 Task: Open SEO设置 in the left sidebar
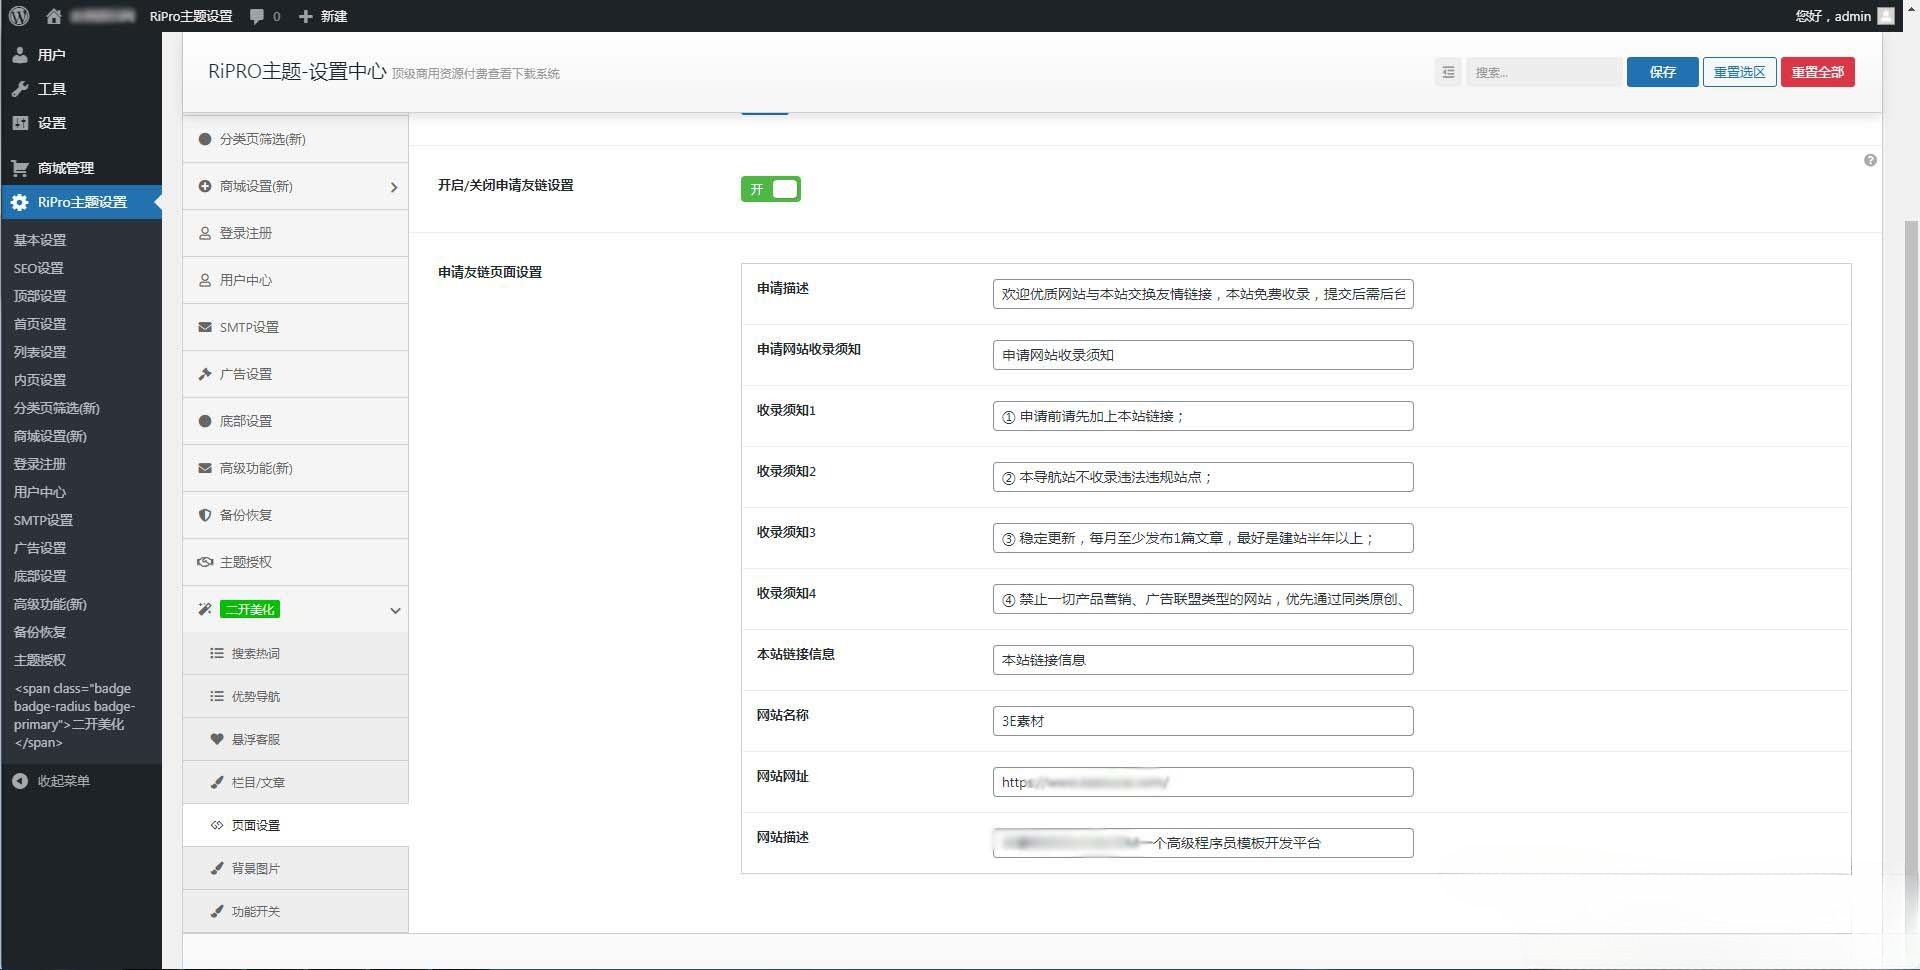coord(39,268)
